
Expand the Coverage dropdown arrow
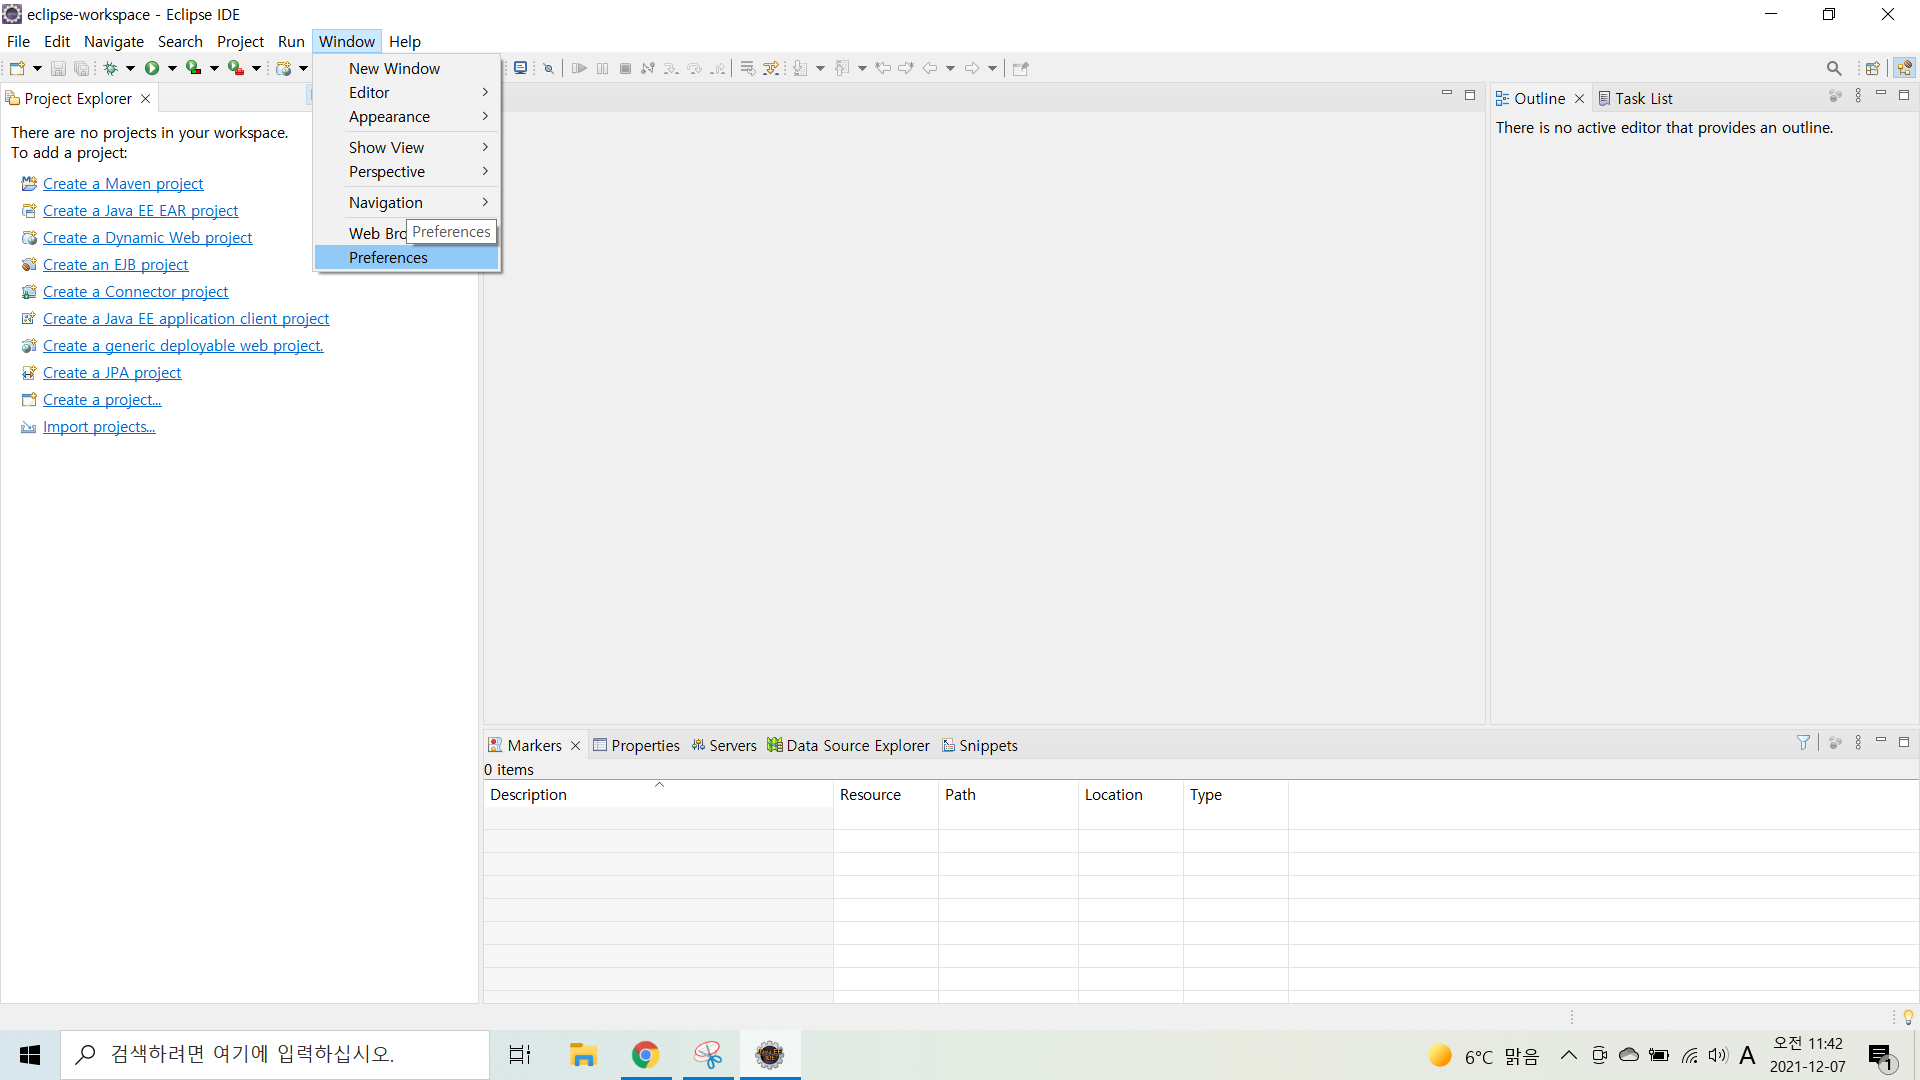[x=214, y=68]
